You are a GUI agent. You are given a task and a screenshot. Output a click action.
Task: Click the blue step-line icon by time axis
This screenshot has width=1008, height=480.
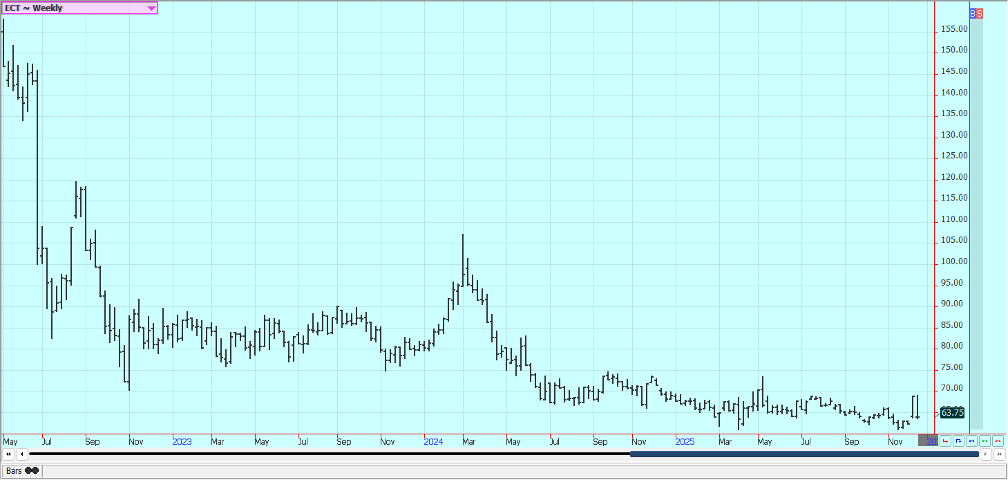click(958, 441)
